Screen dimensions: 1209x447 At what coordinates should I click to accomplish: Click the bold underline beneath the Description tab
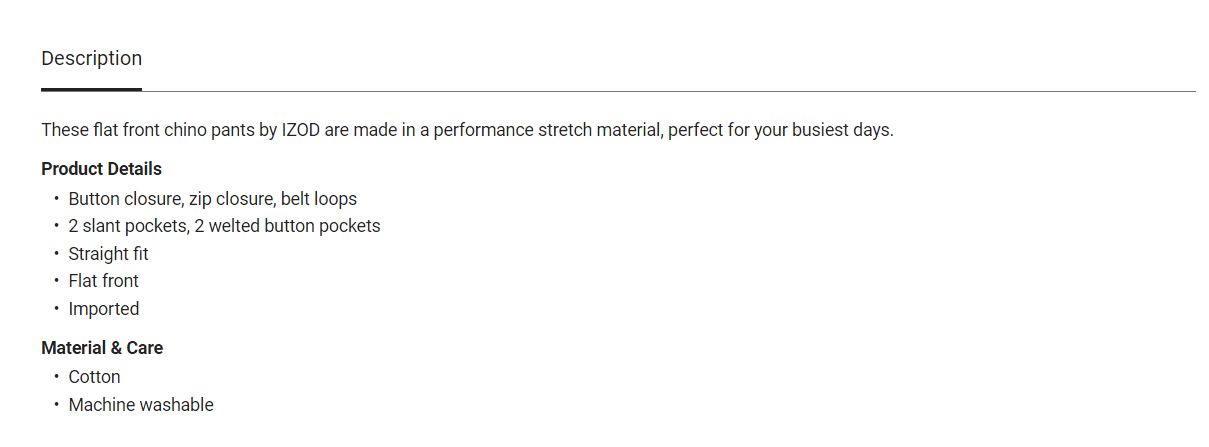coord(91,89)
